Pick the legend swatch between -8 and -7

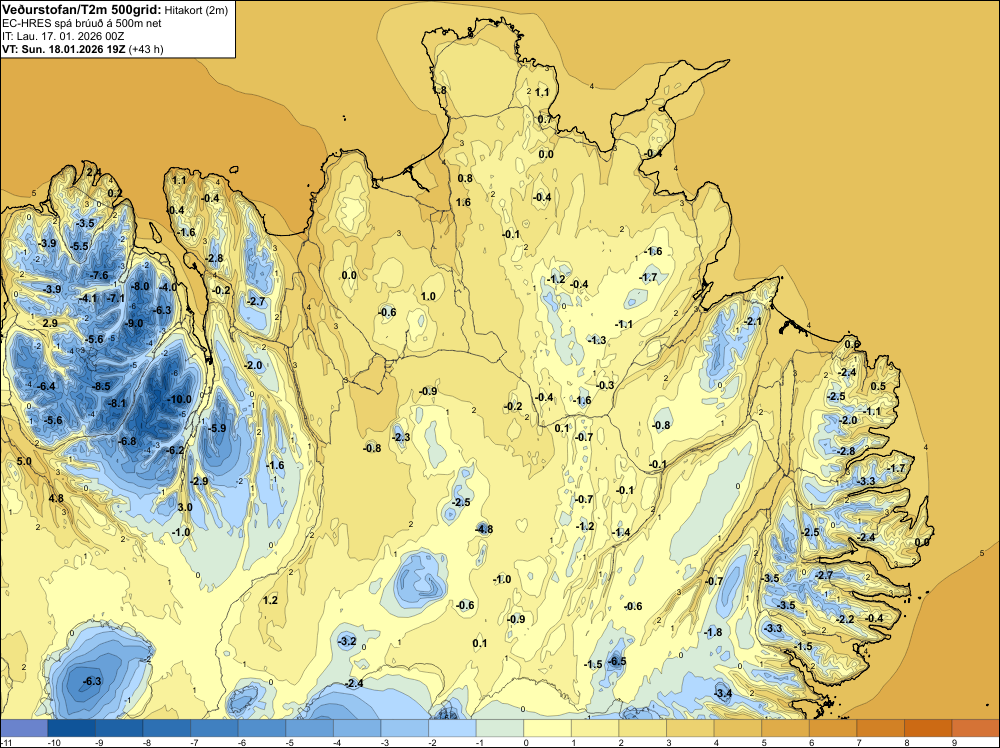[166, 728]
